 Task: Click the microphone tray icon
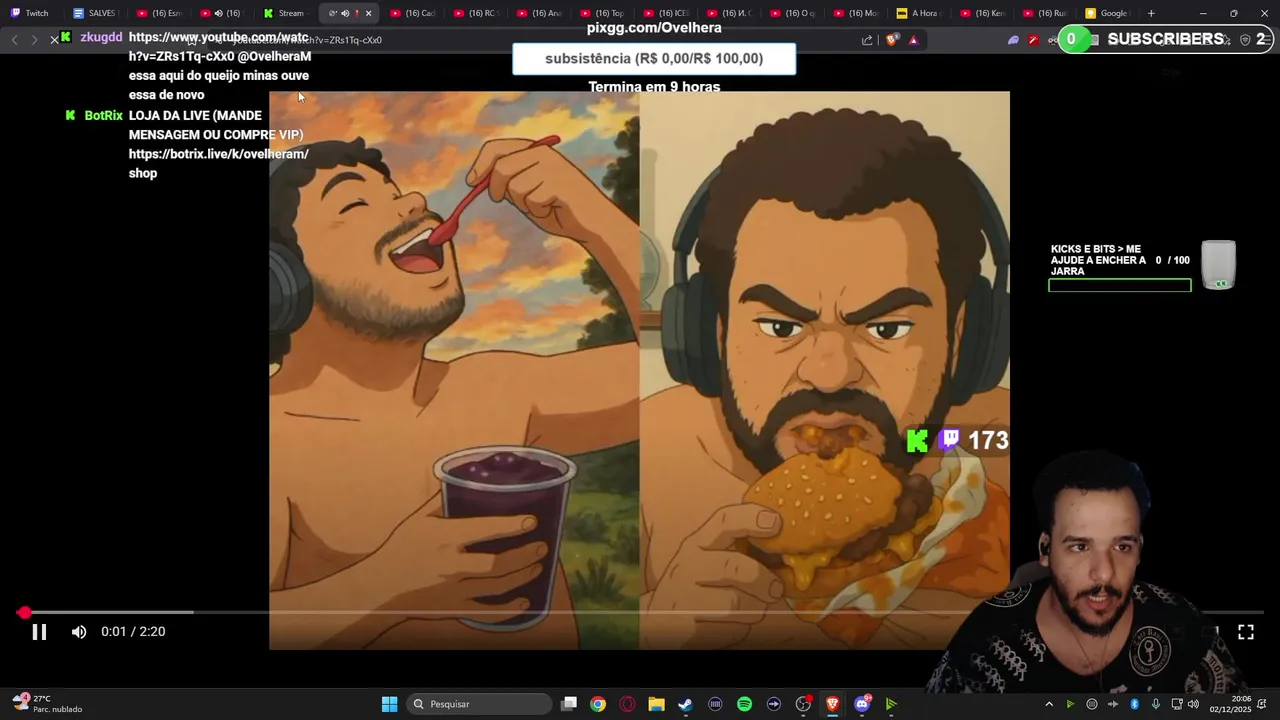tap(1155, 704)
